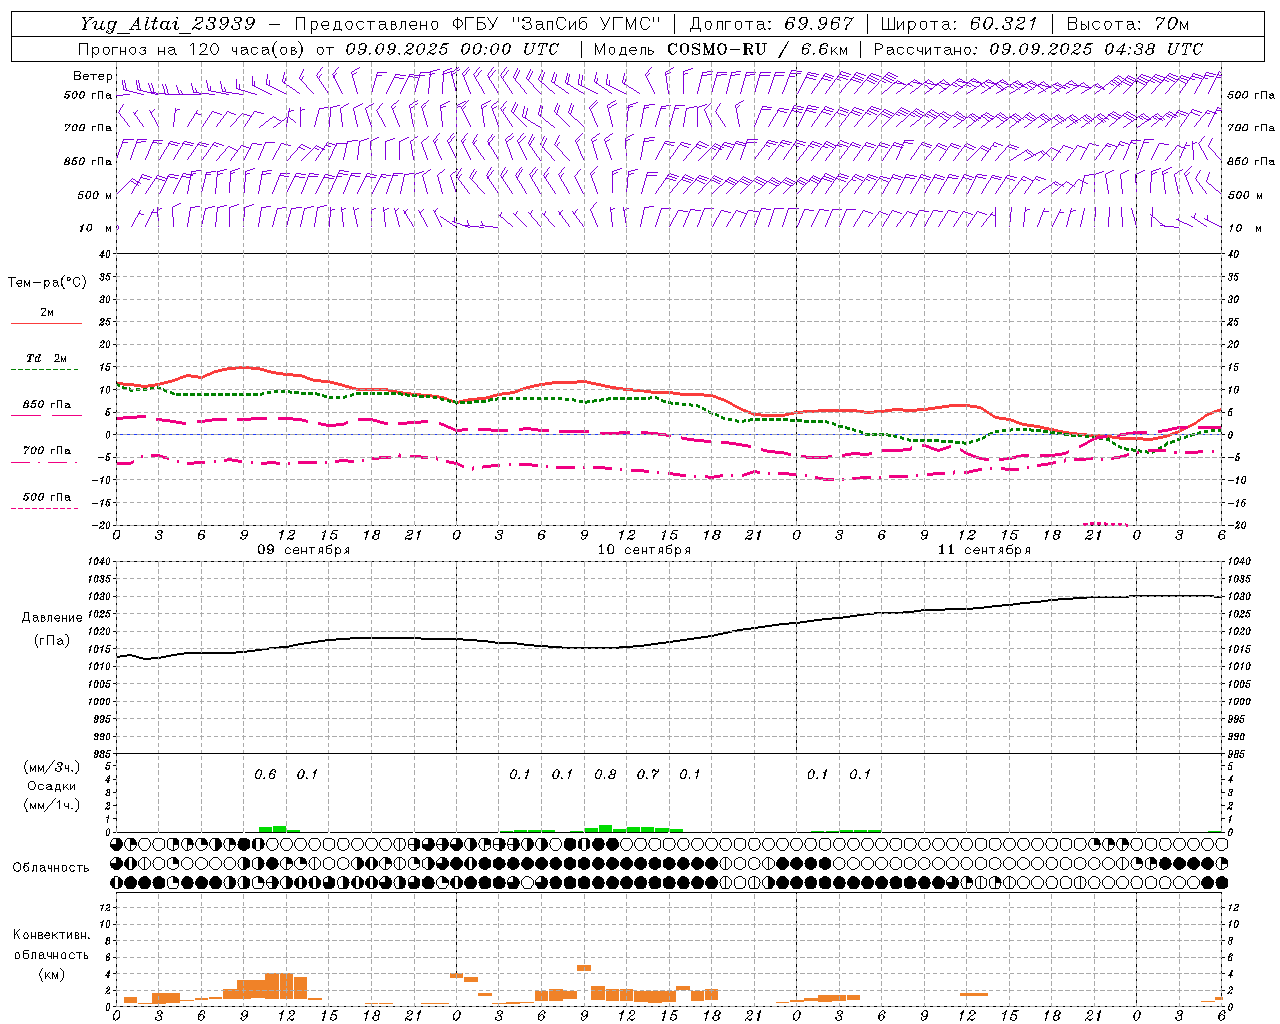Select the longitude value Долгота: 69.967
The image size is (1280, 1024).
point(771,24)
